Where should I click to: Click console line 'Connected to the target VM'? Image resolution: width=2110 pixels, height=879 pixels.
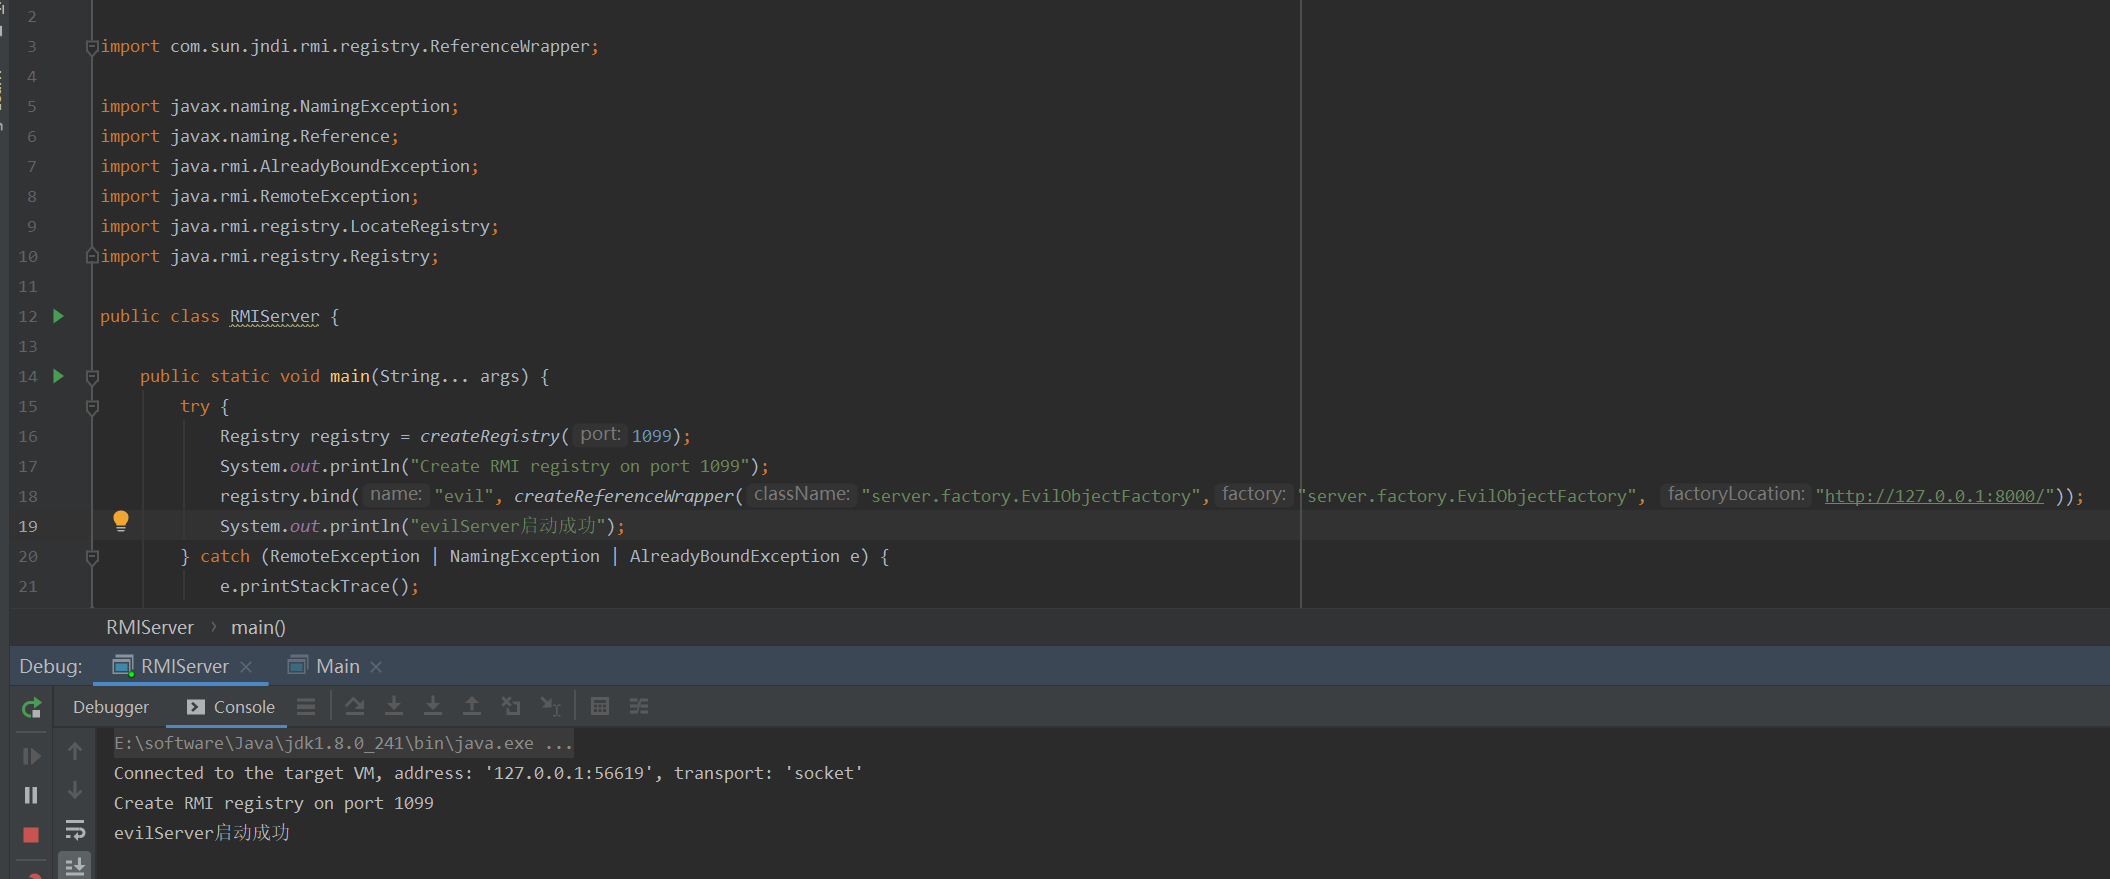(x=488, y=773)
